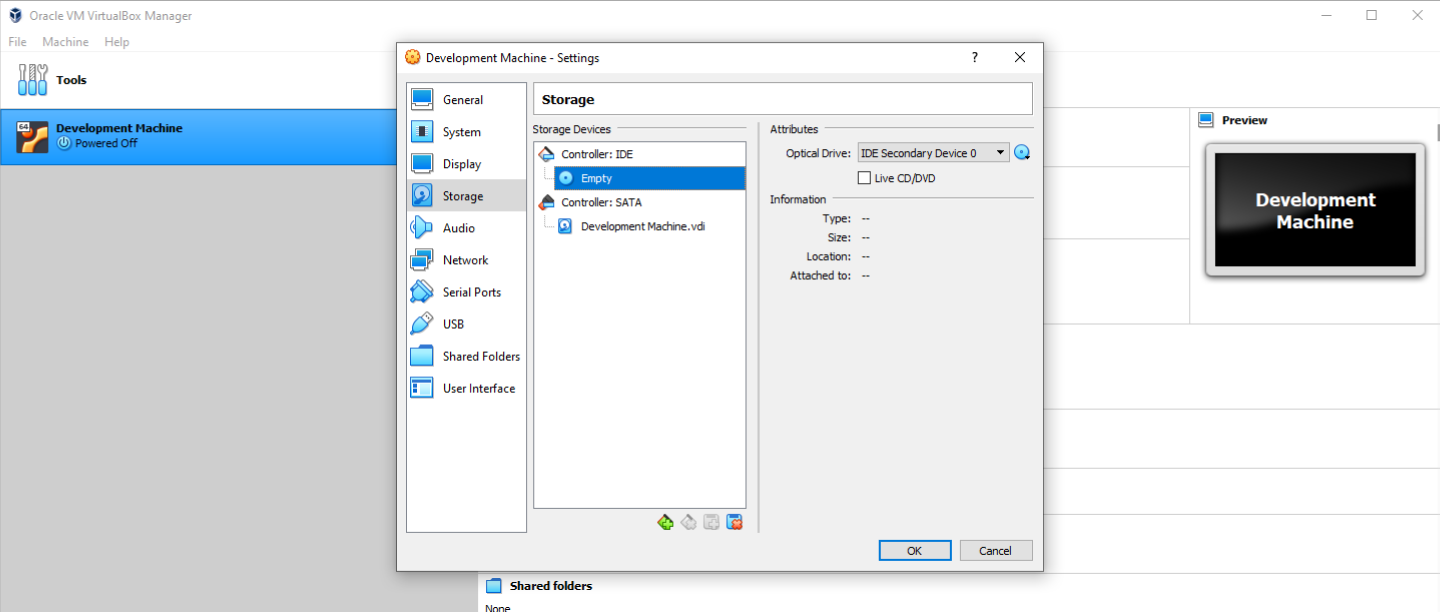Maximize the VirtualBox Manager window
1440x612 pixels.
tap(1371, 15)
